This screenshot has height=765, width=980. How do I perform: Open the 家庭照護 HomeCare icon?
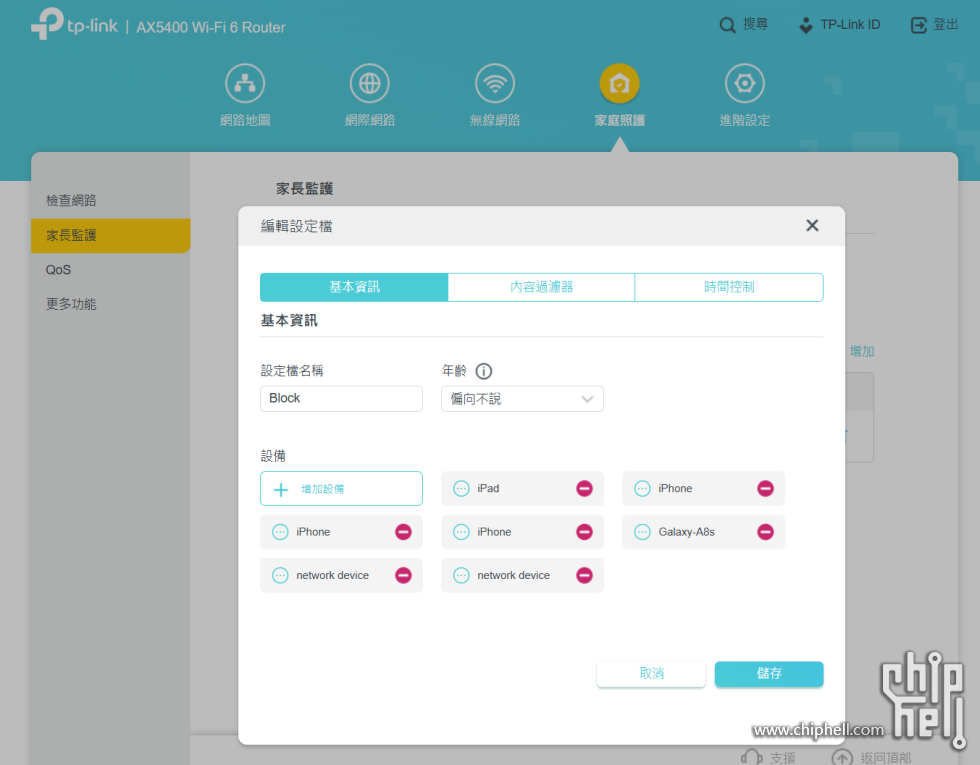click(619, 83)
